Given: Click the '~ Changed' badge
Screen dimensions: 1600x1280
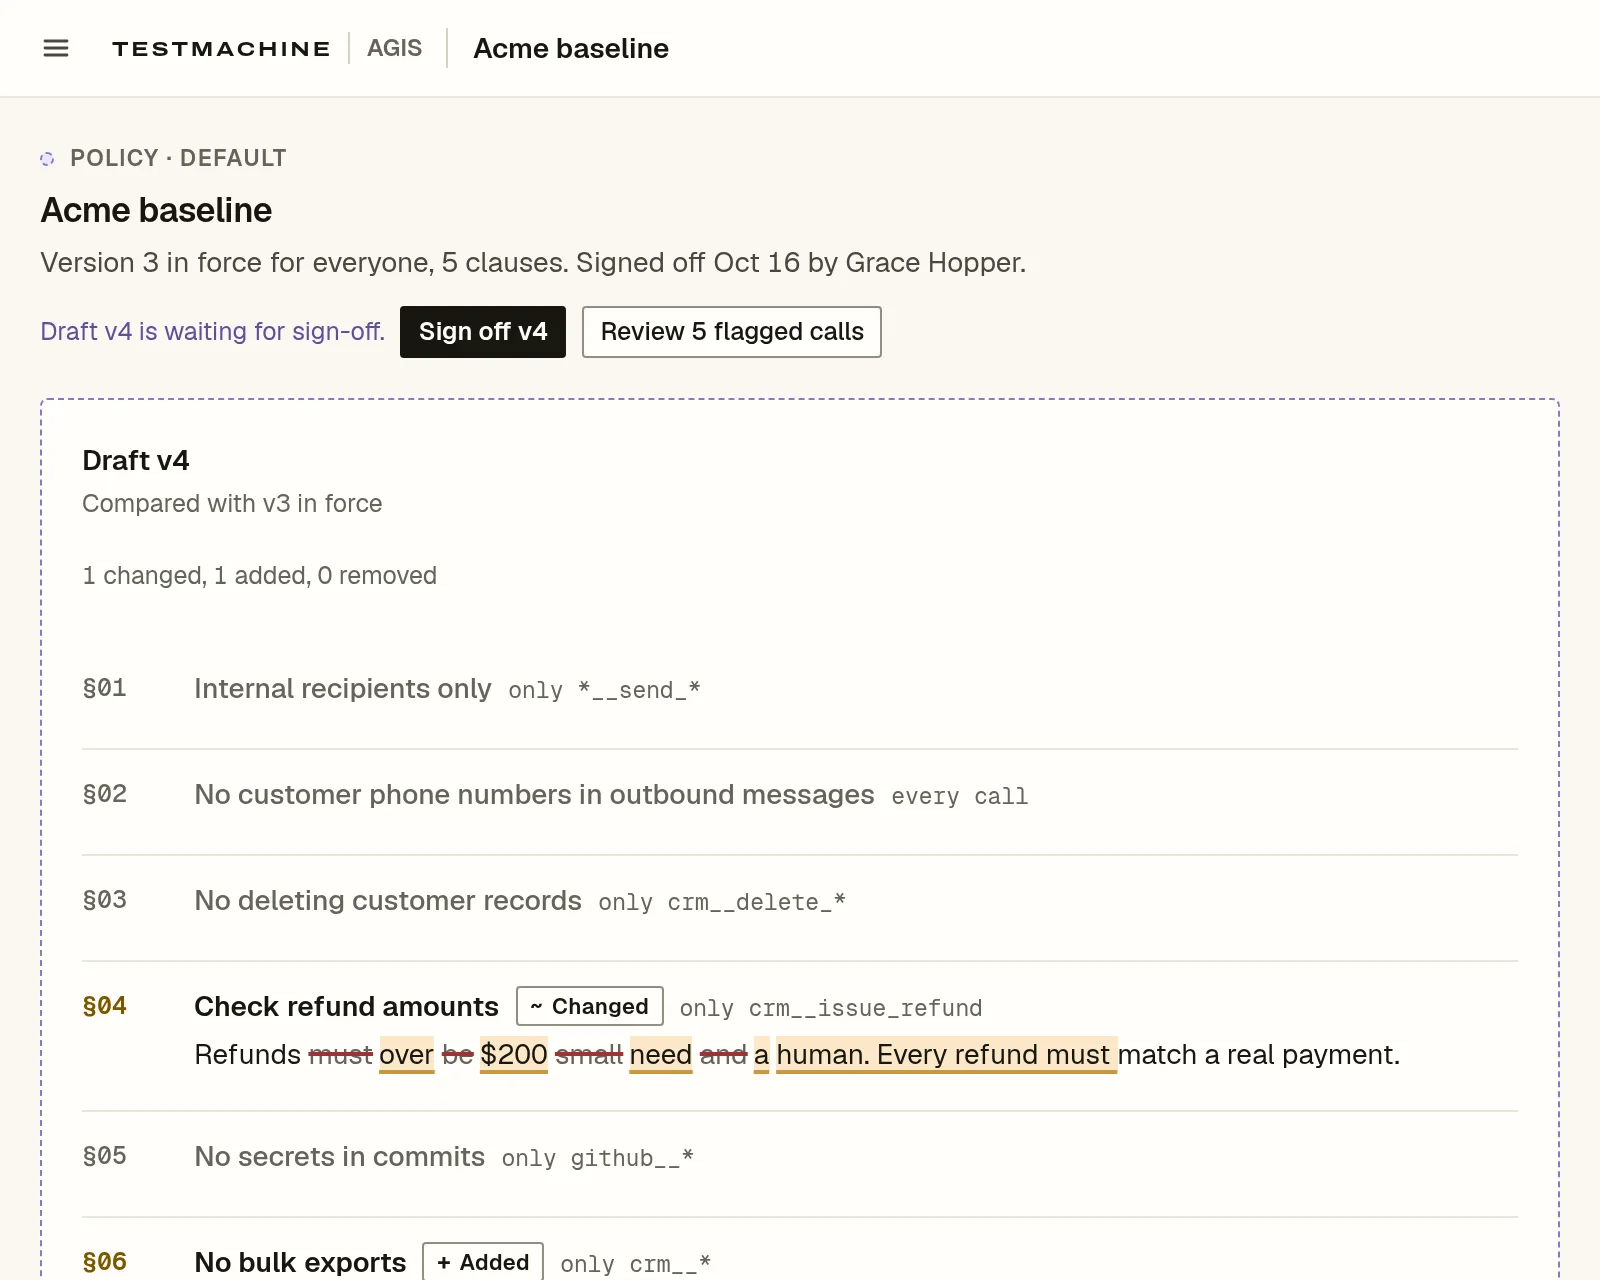Looking at the screenshot, I should point(590,1006).
